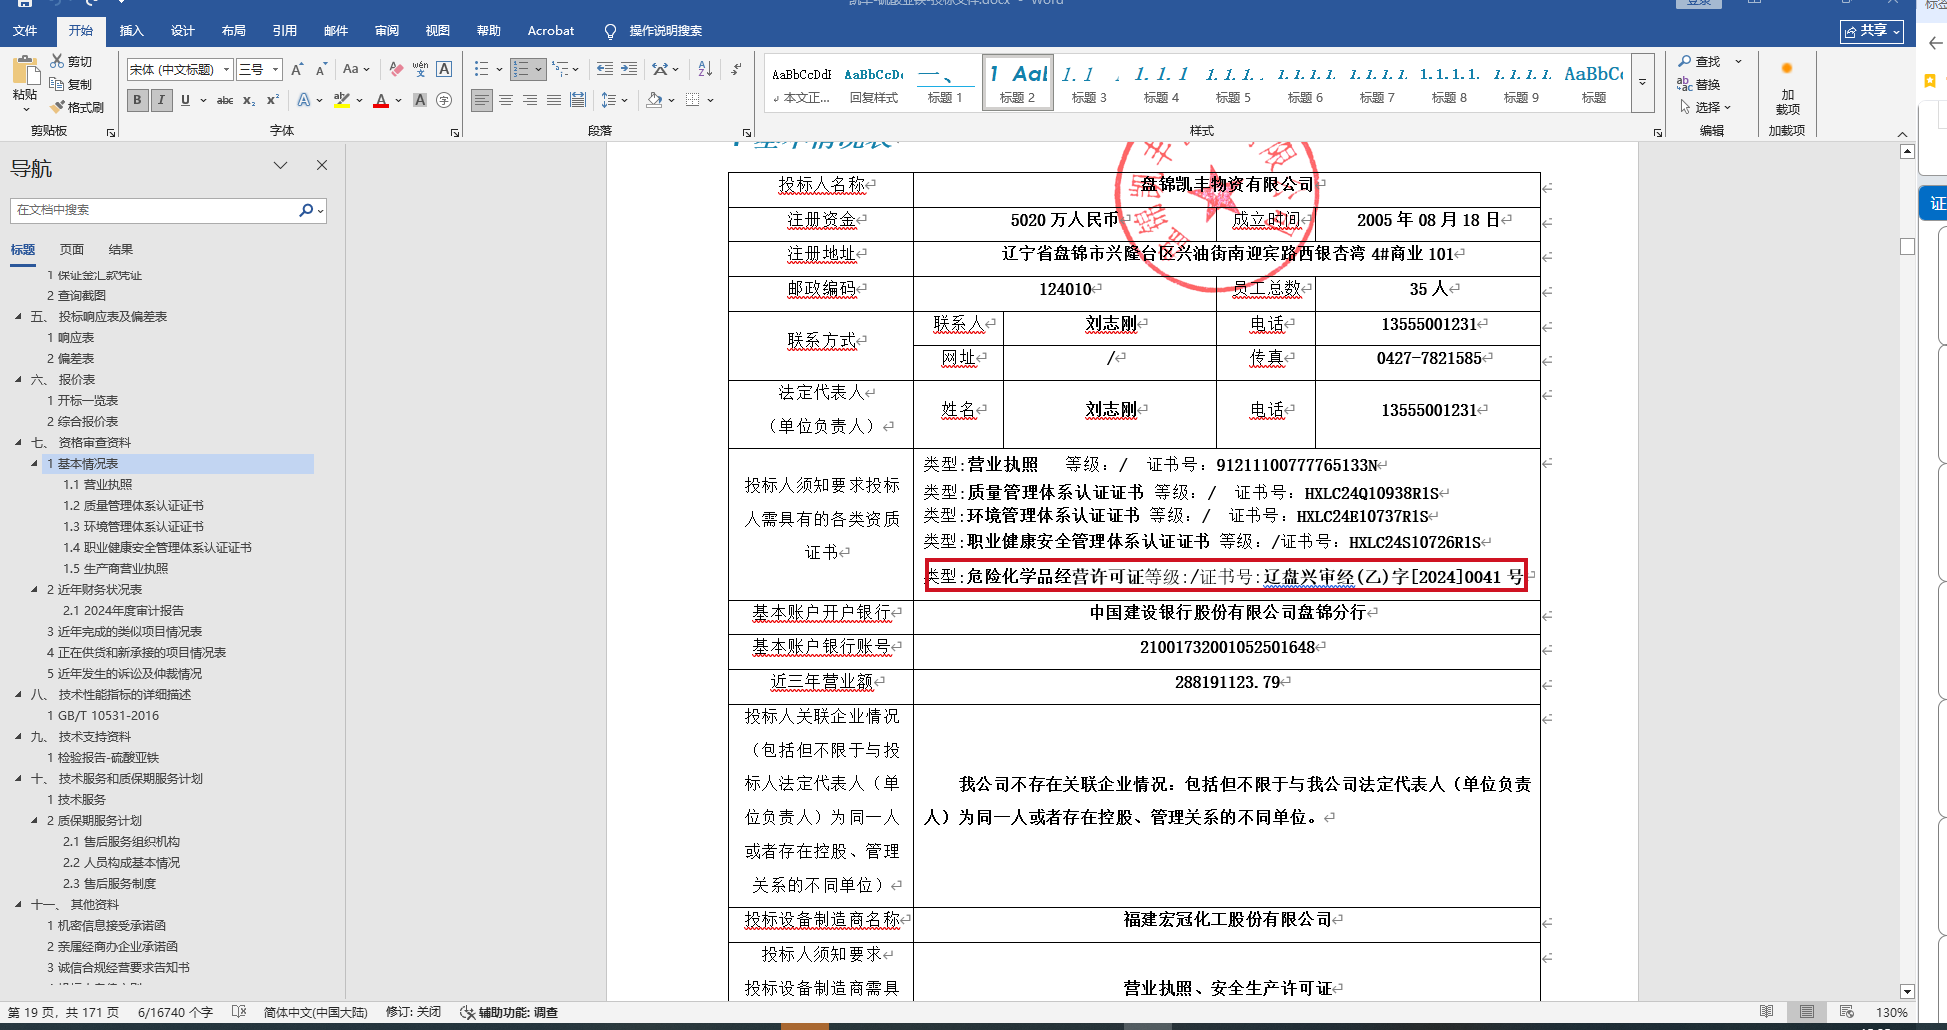
Task: Toggle Bold formatting
Action: [x=137, y=100]
